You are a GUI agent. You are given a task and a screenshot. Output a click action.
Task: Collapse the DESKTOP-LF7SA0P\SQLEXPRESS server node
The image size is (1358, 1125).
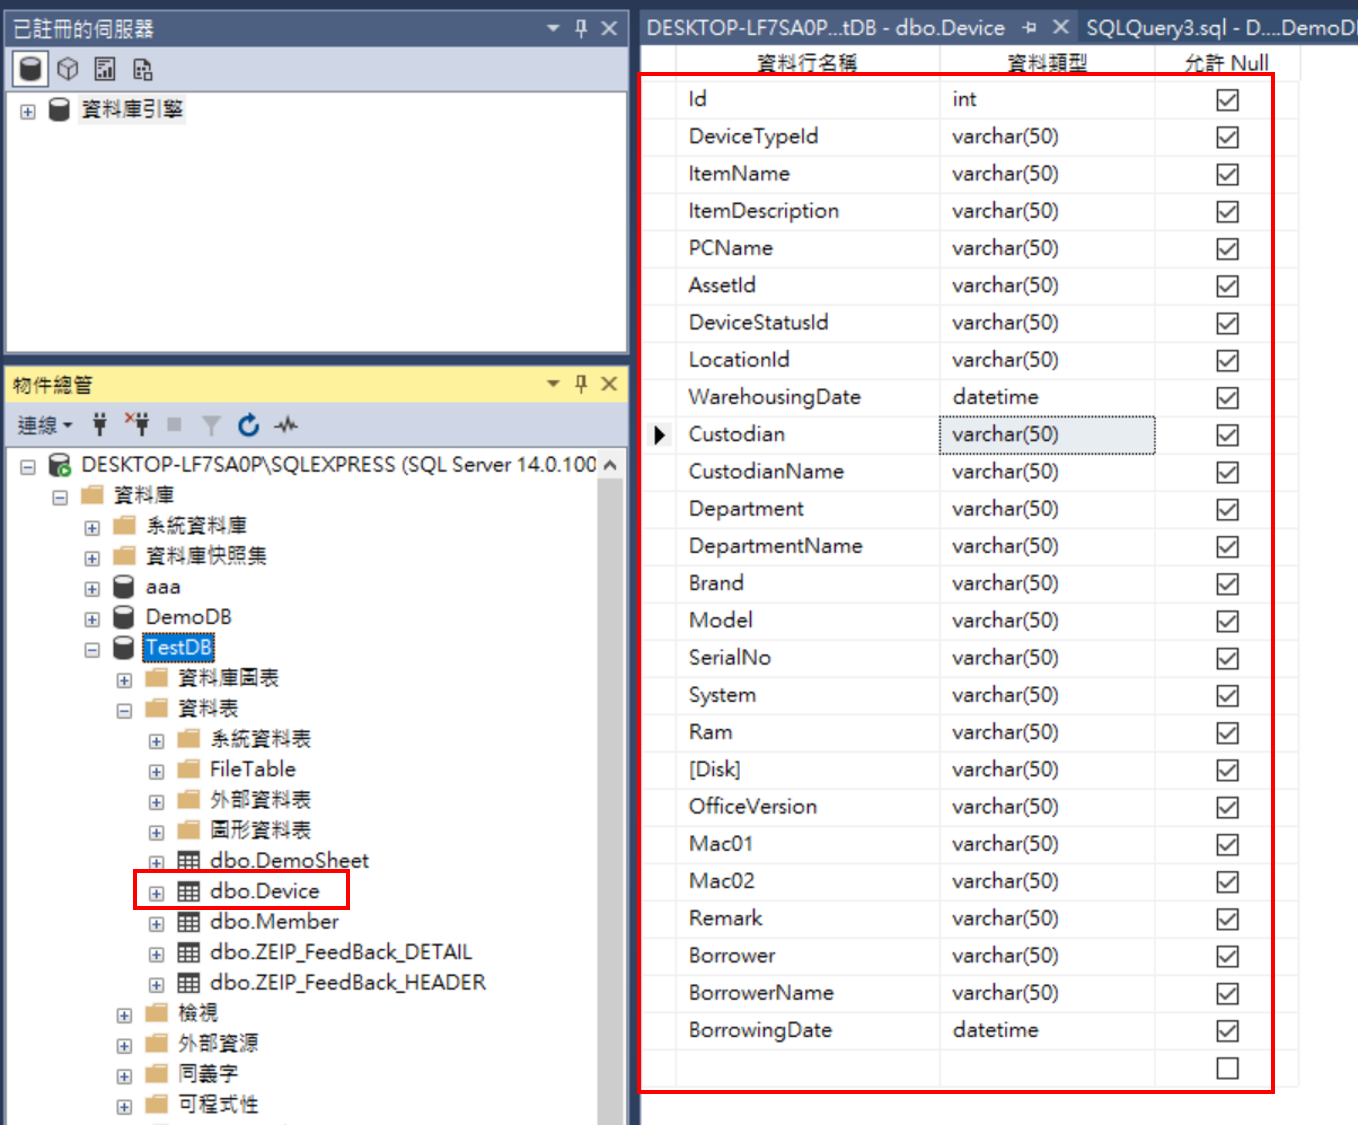point(28,466)
